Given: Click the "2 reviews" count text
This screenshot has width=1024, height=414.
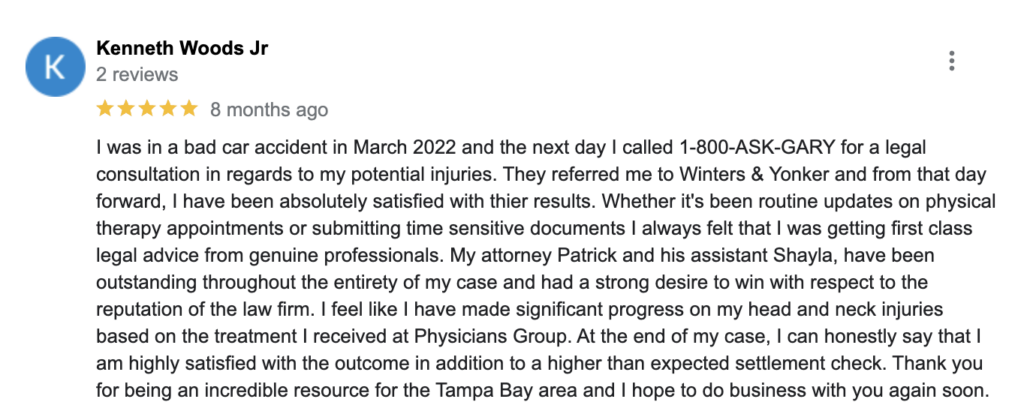Looking at the screenshot, I should click(x=137, y=74).
